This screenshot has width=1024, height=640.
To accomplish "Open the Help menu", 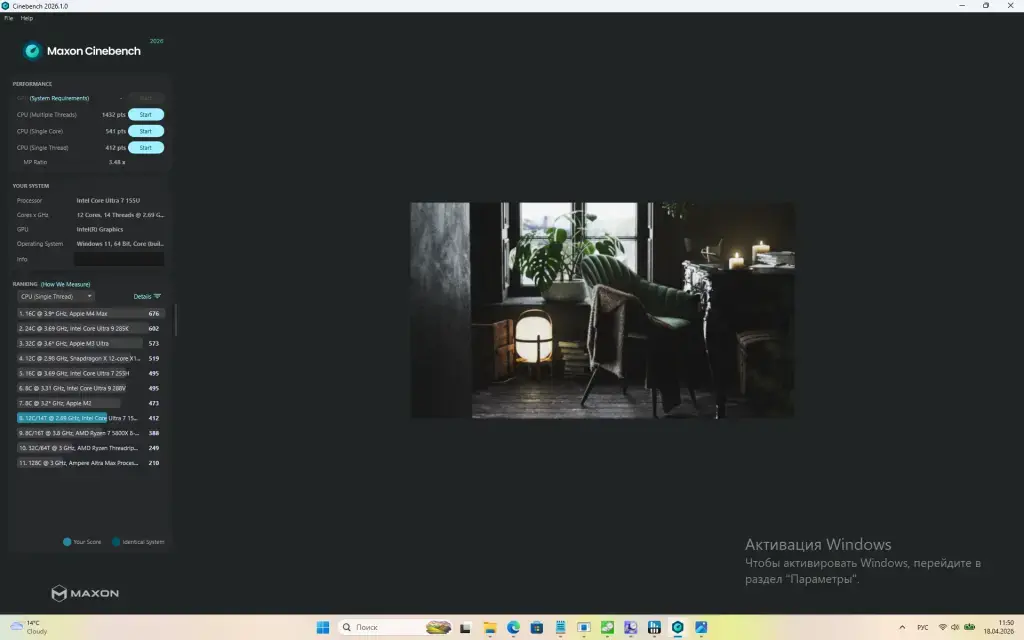I will pos(27,18).
